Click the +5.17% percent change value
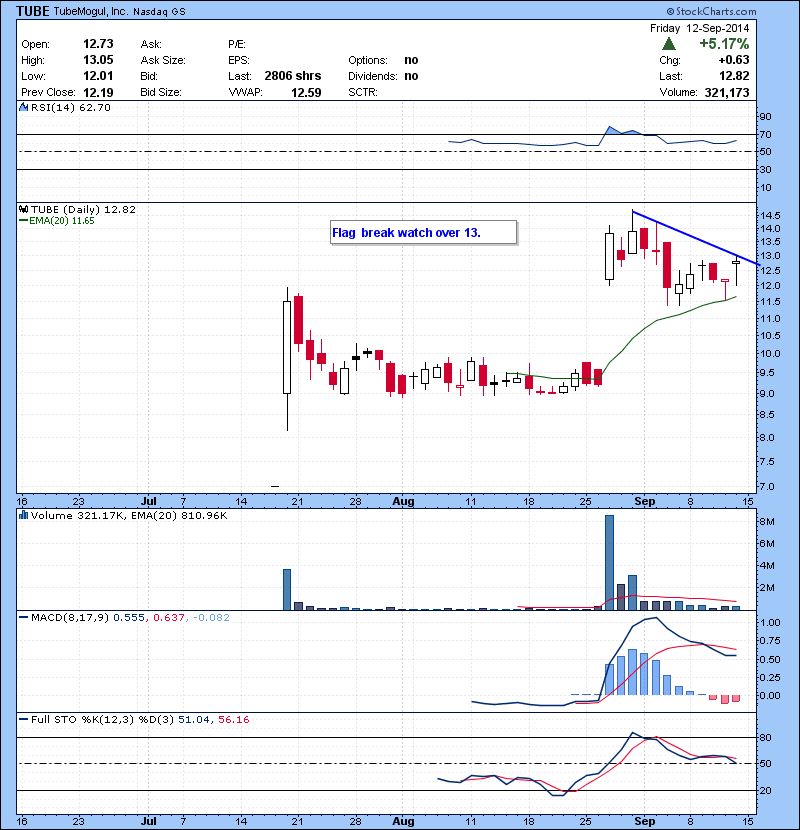Screen dimensions: 800x830 pyautogui.click(x=725, y=44)
